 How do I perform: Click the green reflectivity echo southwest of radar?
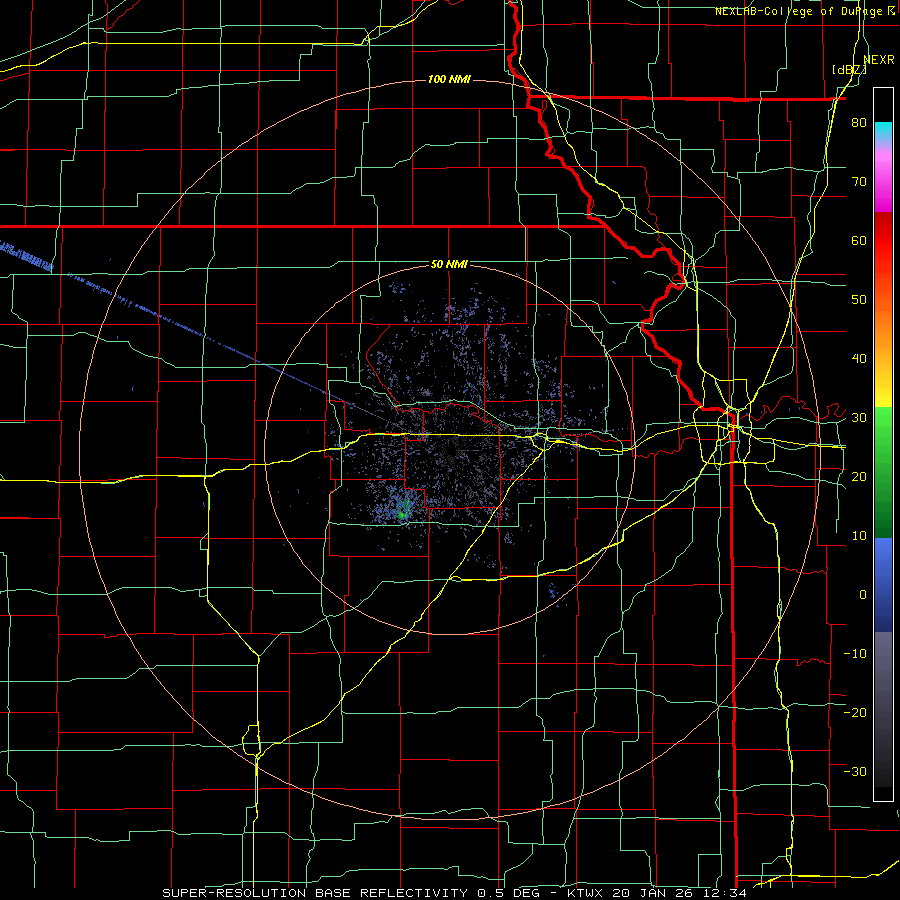(x=404, y=509)
